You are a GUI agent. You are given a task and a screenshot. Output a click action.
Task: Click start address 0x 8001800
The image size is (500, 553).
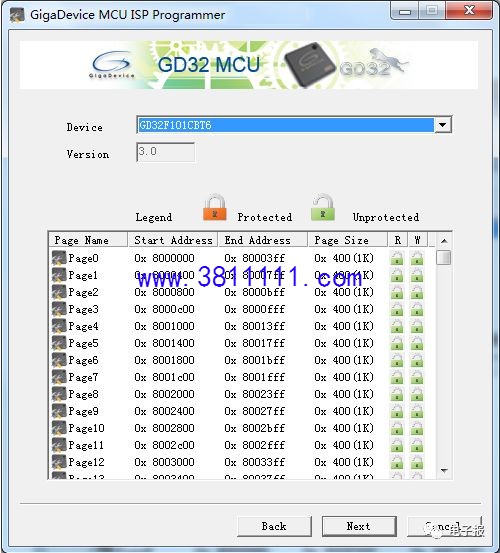click(164, 360)
